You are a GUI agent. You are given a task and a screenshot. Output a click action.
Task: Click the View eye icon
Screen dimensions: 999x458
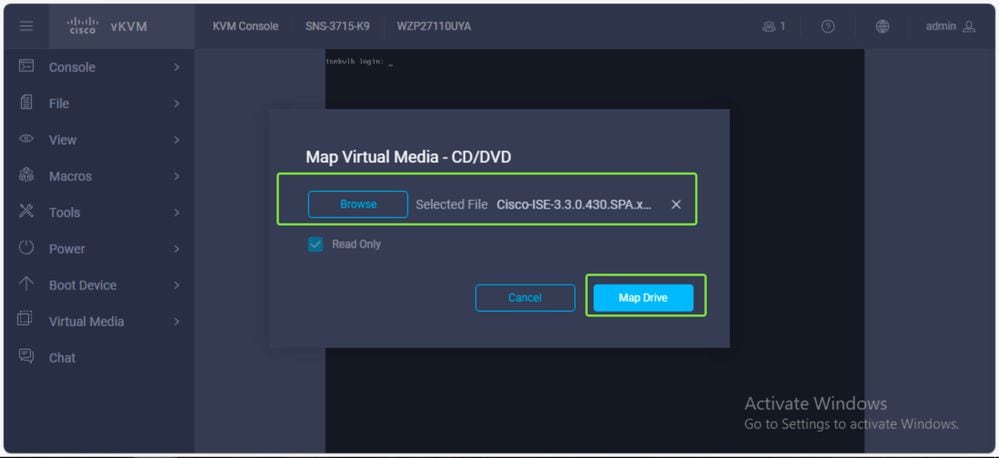(26, 138)
